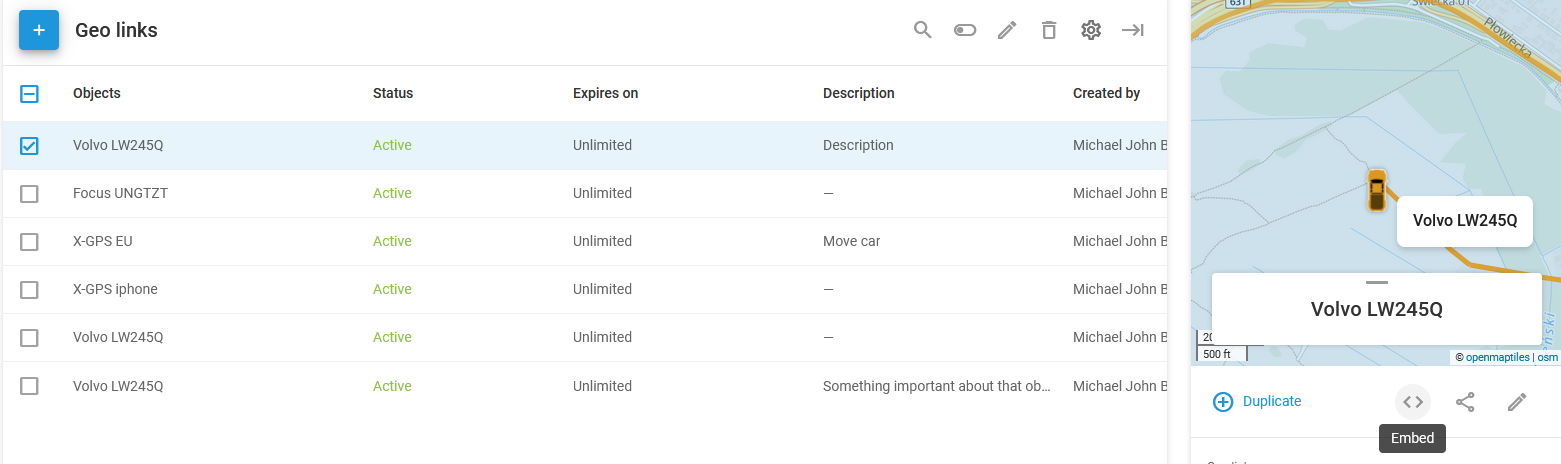1561x464 pixels.
Task: Uncheck the first Volvo LW245Q row
Action: click(x=29, y=146)
